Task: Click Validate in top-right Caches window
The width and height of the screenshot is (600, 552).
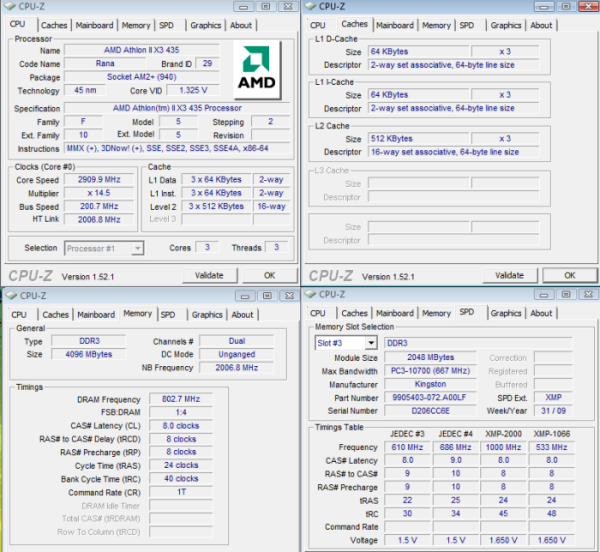Action: click(510, 275)
